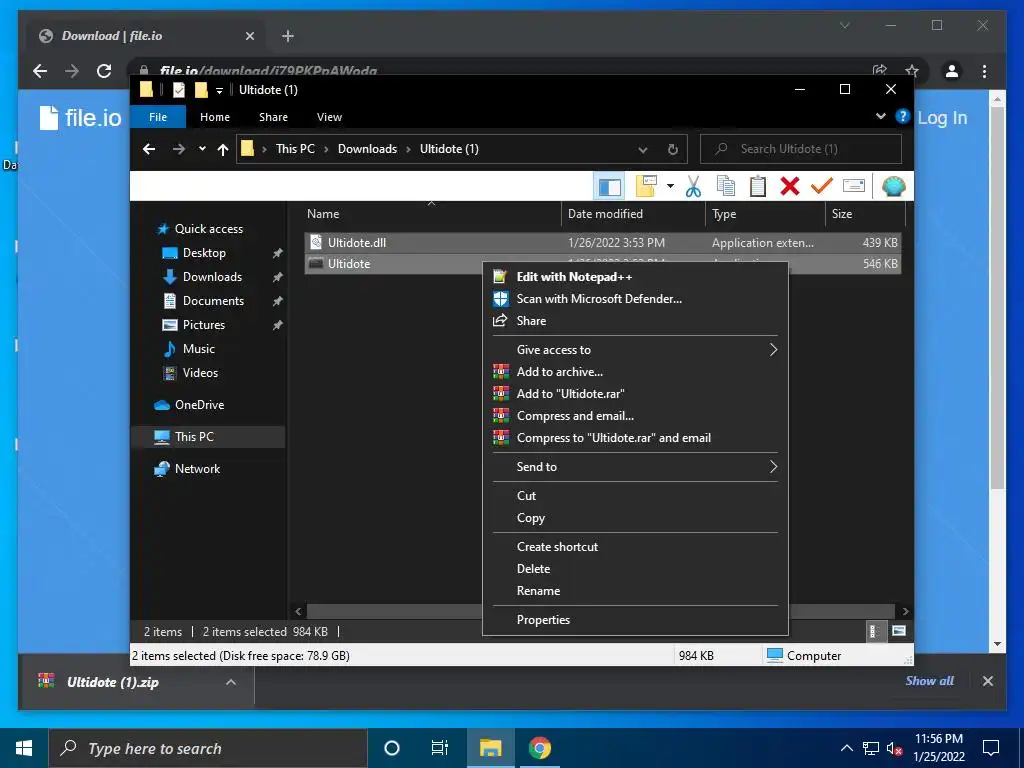Image resolution: width=1024 pixels, height=768 pixels.
Task: Click the red X Delete toolbar icon
Action: [790, 187]
